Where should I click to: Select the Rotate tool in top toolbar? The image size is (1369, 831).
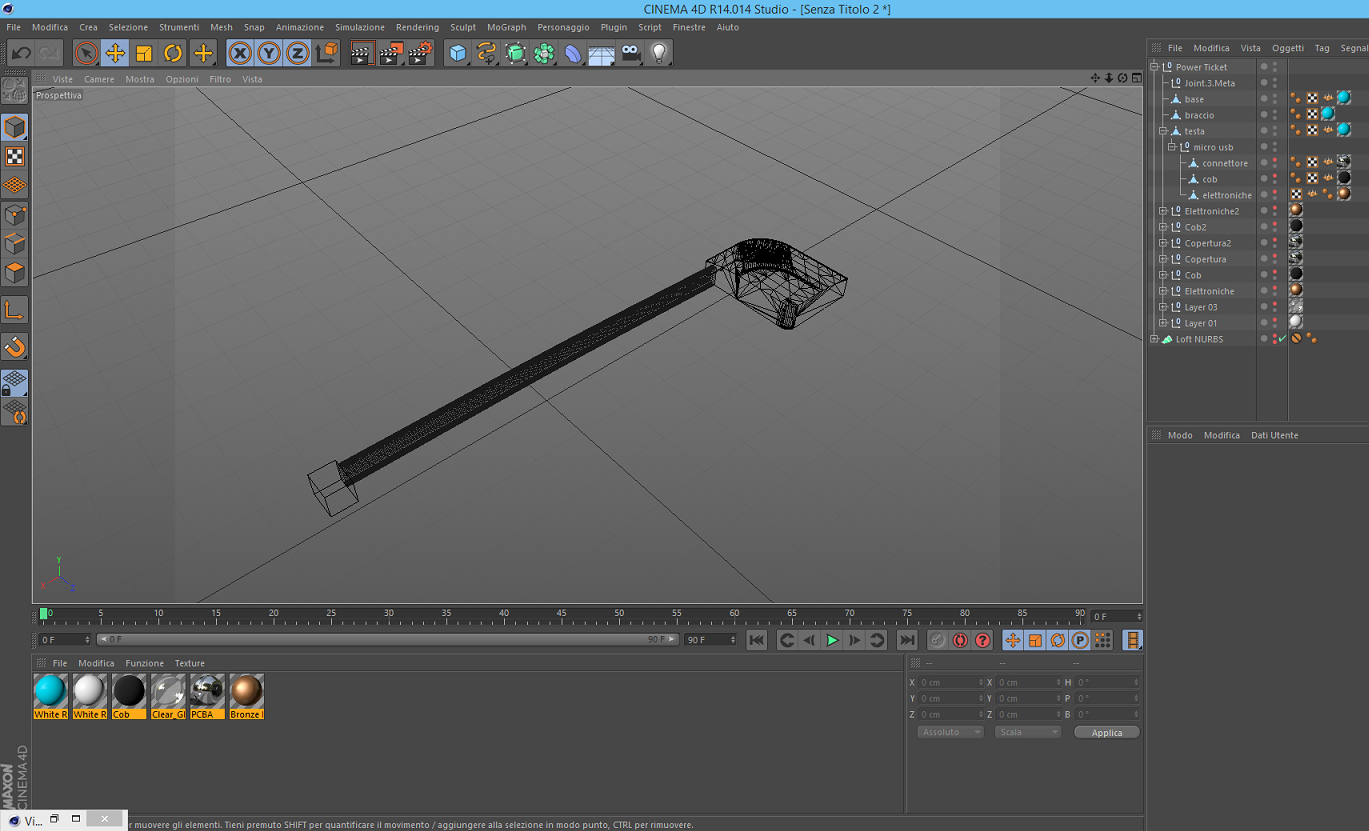click(173, 54)
